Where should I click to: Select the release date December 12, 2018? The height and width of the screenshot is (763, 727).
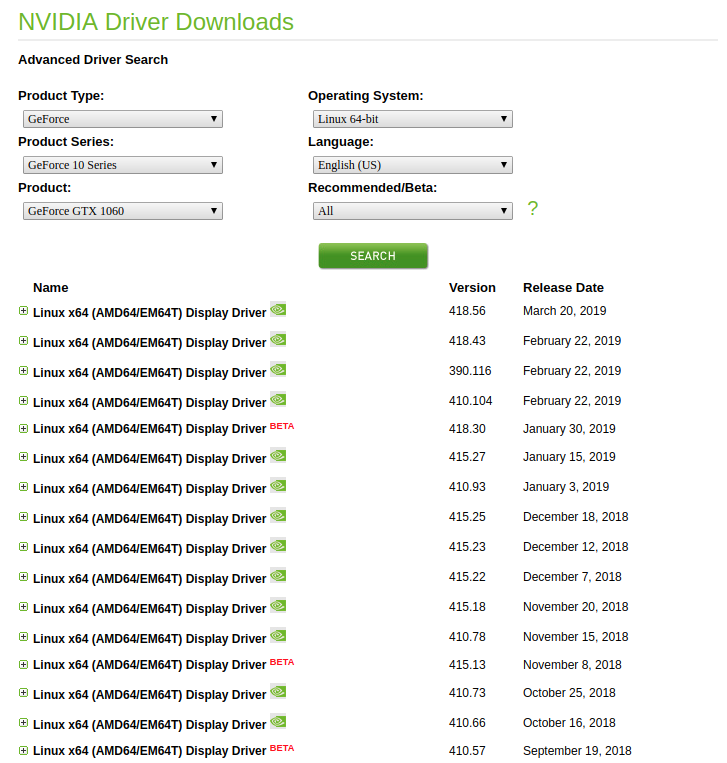click(x=575, y=546)
